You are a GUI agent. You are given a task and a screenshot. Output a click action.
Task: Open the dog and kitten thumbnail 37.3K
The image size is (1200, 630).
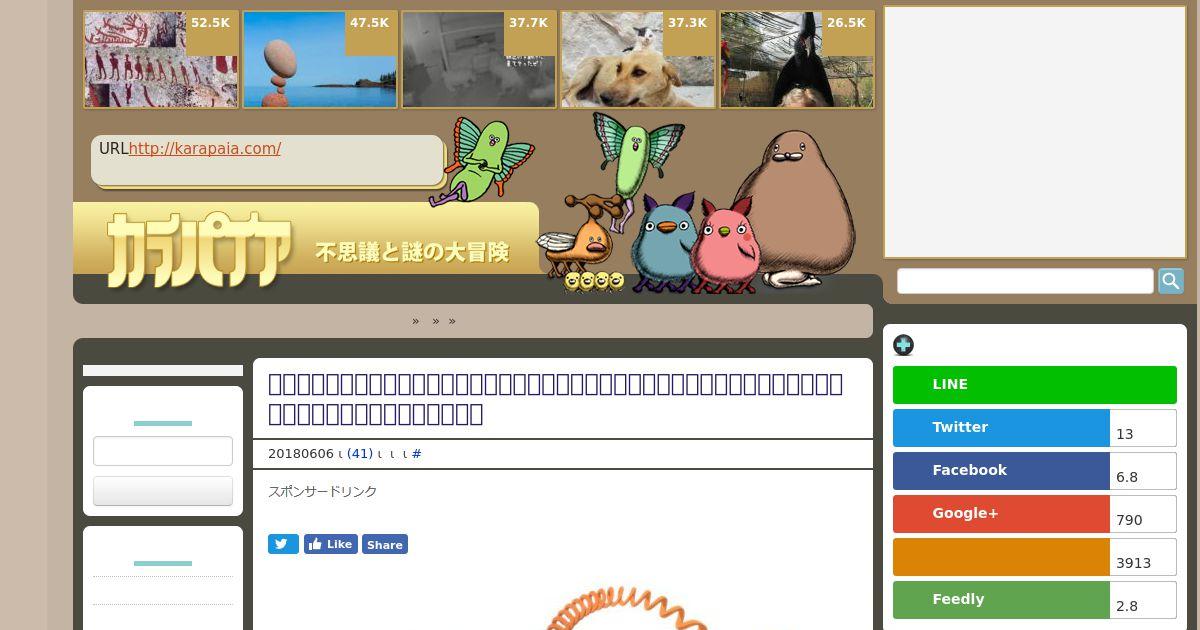[x=638, y=60]
